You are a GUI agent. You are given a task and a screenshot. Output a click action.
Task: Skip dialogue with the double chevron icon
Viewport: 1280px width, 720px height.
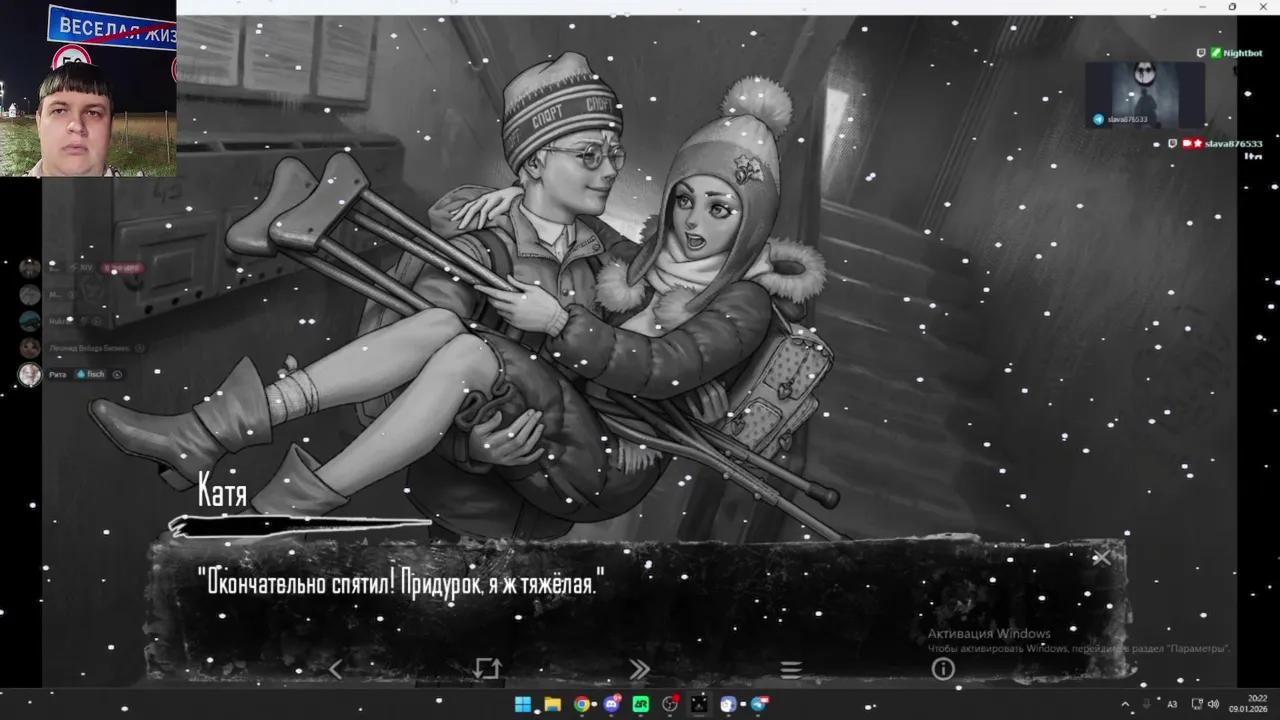point(639,670)
